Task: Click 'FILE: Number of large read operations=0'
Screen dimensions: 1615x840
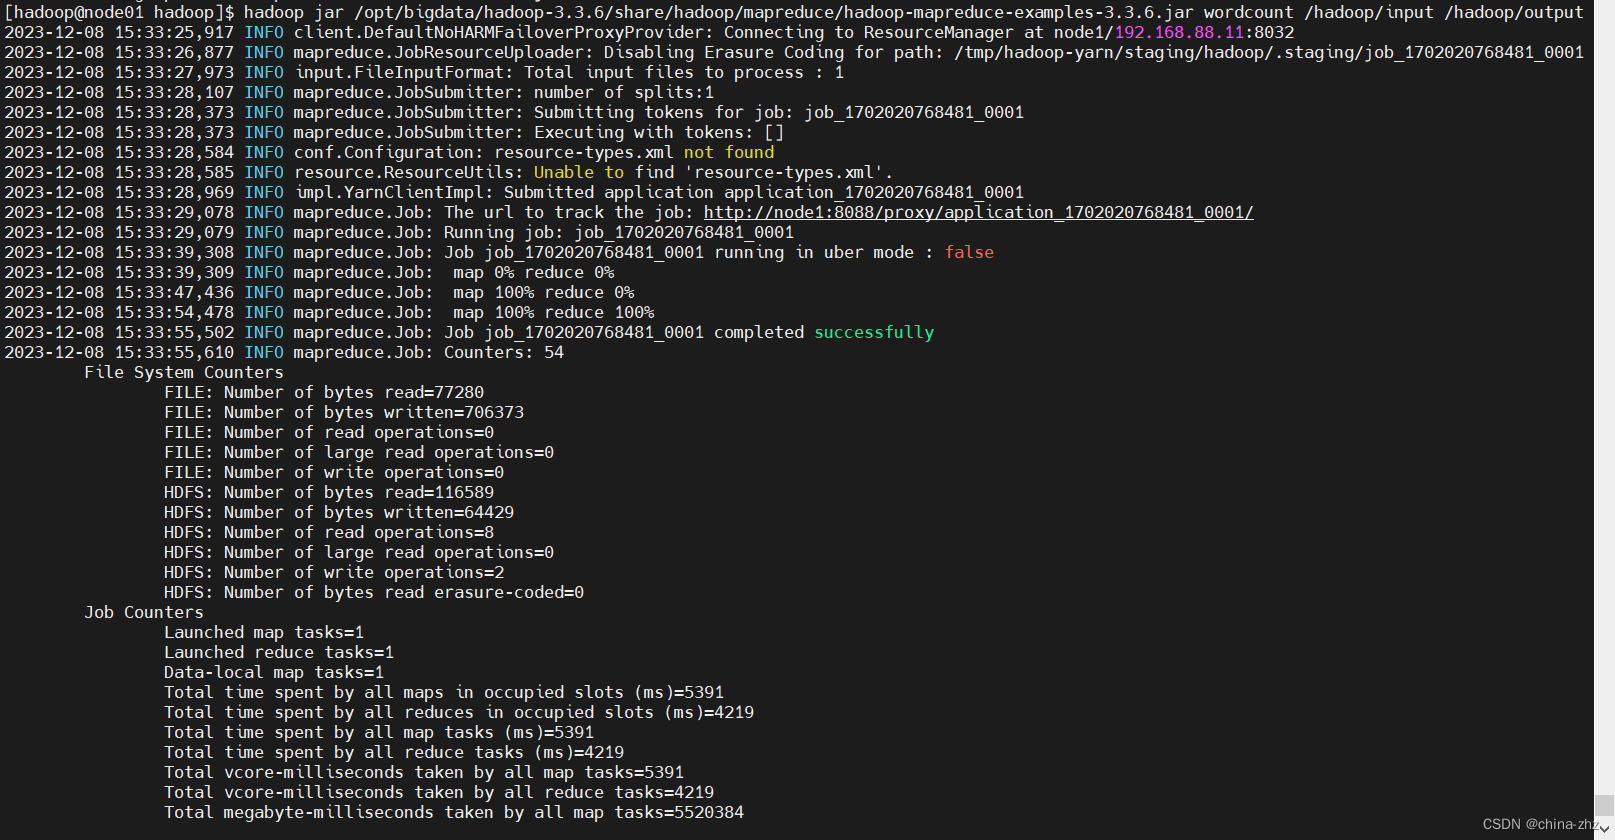Action: [359, 452]
